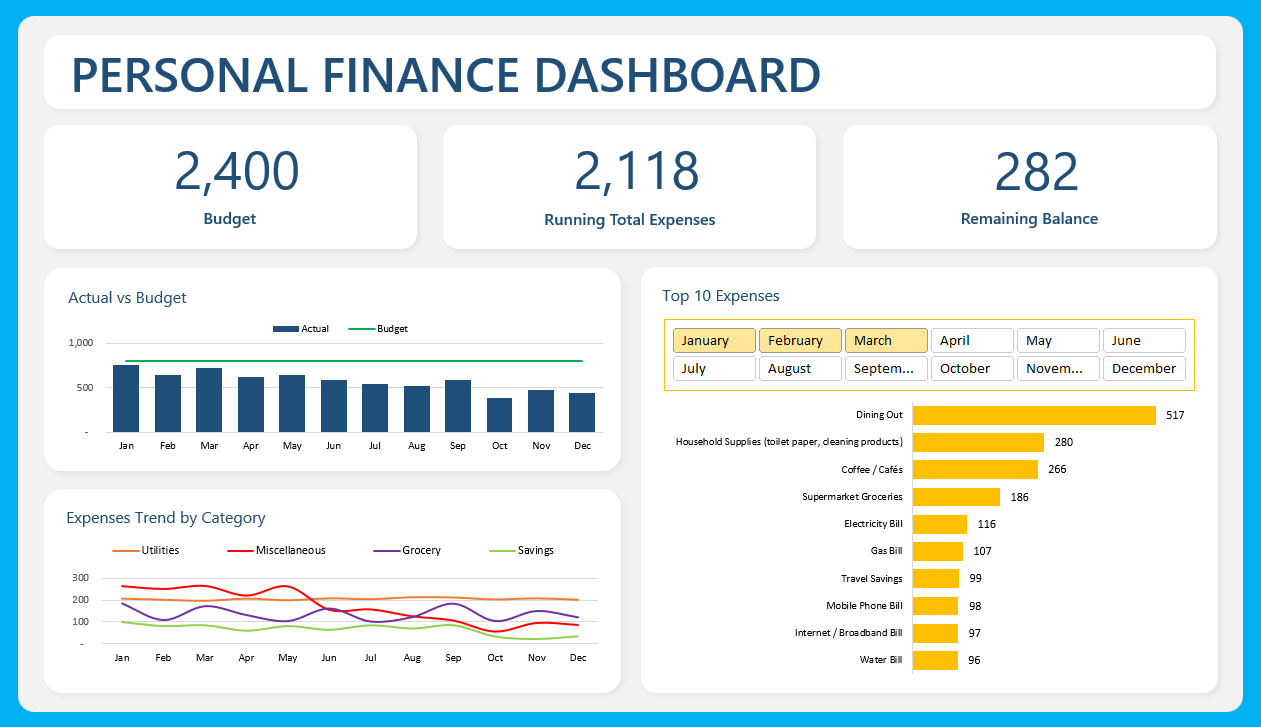Click the Actual legend entry
Viewport: 1261px width, 727px height.
301,329
